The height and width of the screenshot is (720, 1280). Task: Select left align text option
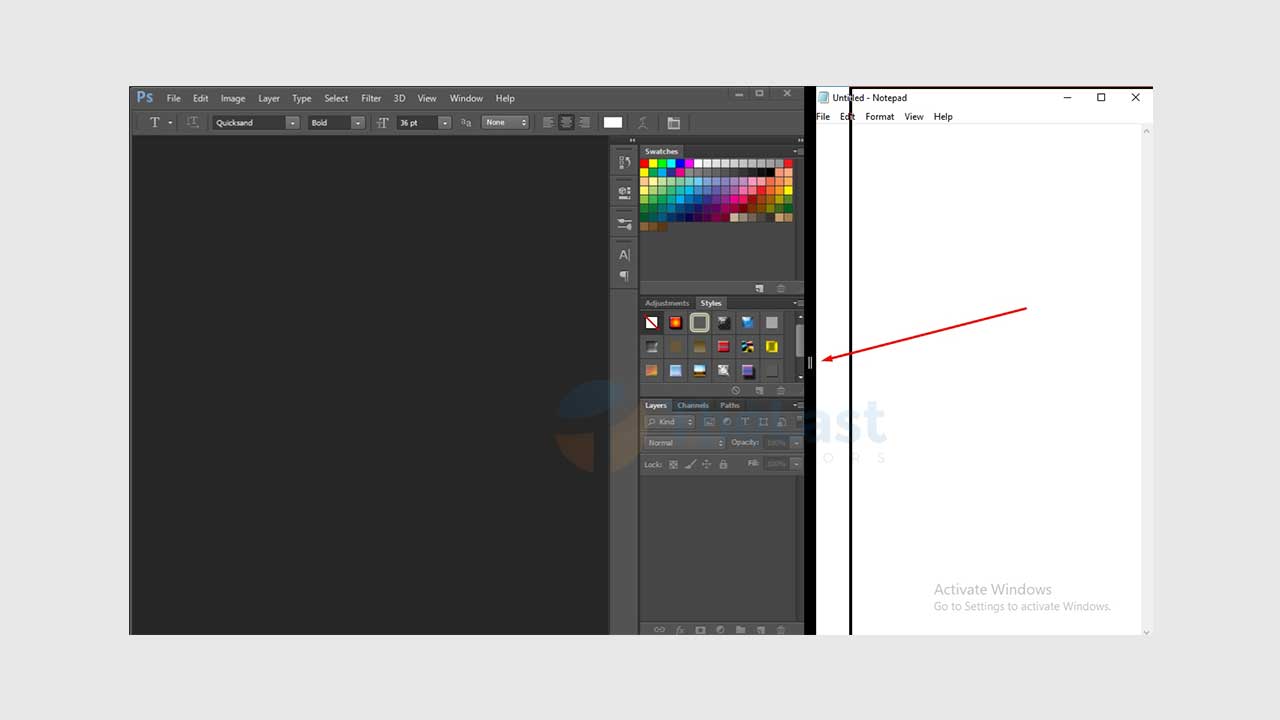[547, 123]
